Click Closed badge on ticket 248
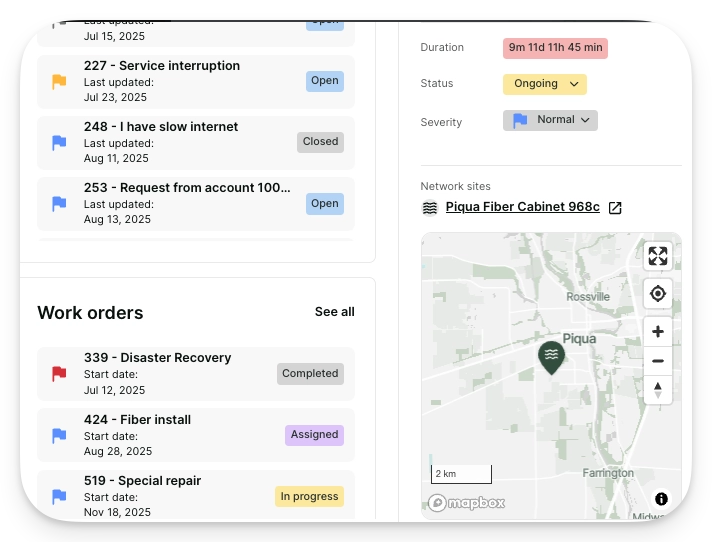The width and height of the screenshot is (712, 542). tap(321, 142)
